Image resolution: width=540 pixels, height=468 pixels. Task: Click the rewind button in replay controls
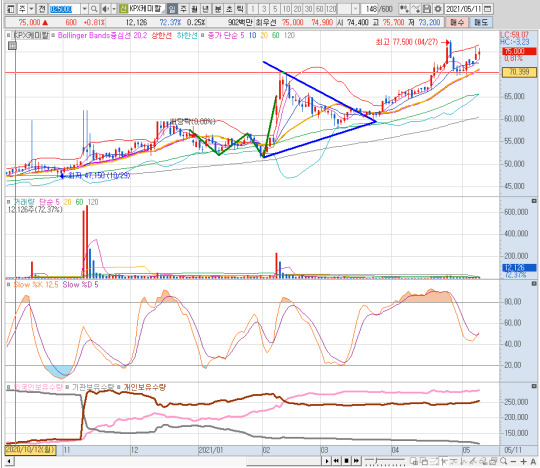(336, 461)
